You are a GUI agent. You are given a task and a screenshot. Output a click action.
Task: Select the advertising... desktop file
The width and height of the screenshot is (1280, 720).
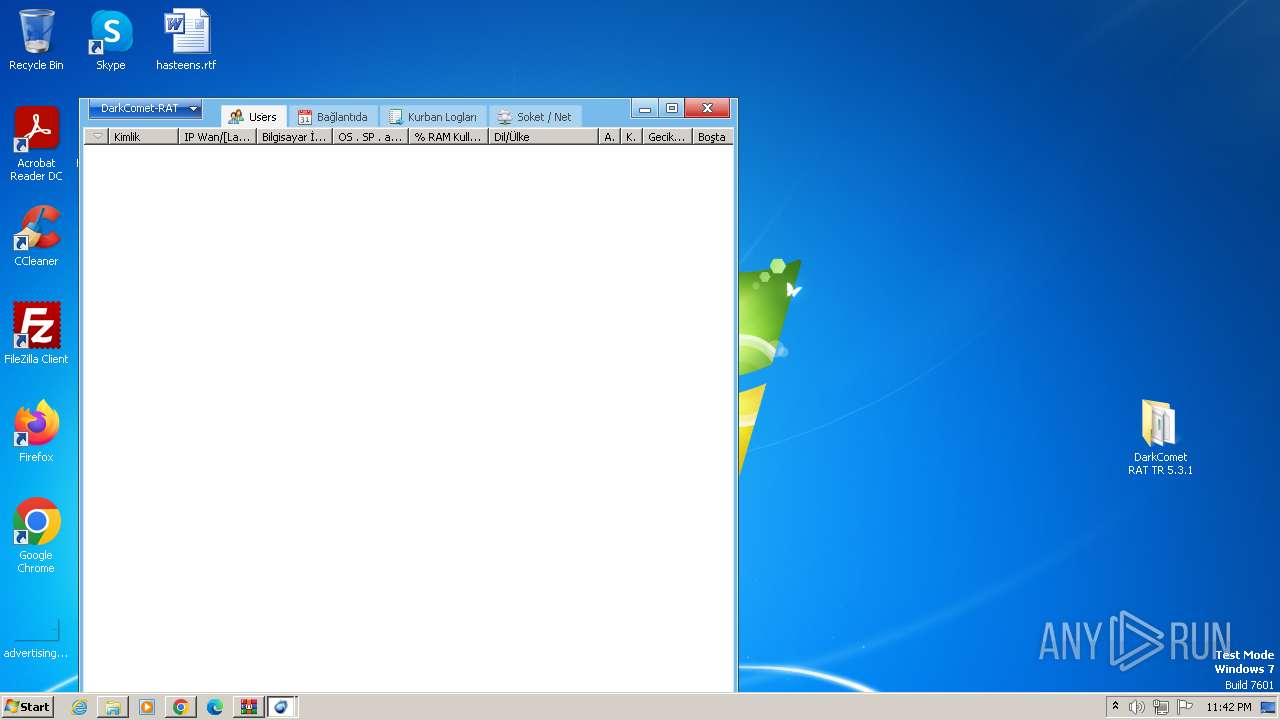click(36, 638)
